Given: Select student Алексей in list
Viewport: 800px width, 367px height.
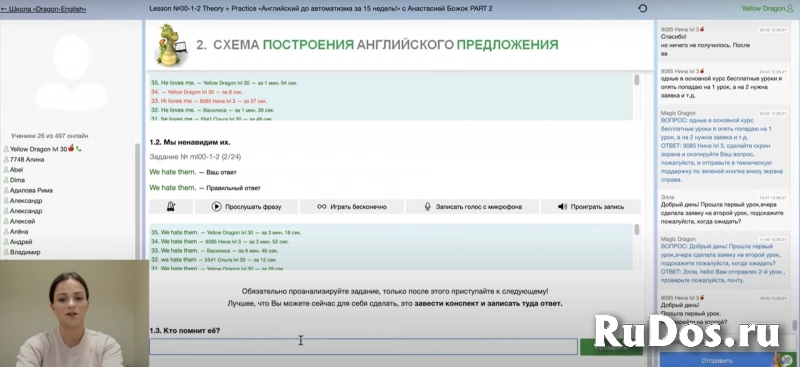Looking at the screenshot, I should pyautogui.click(x=22, y=221).
